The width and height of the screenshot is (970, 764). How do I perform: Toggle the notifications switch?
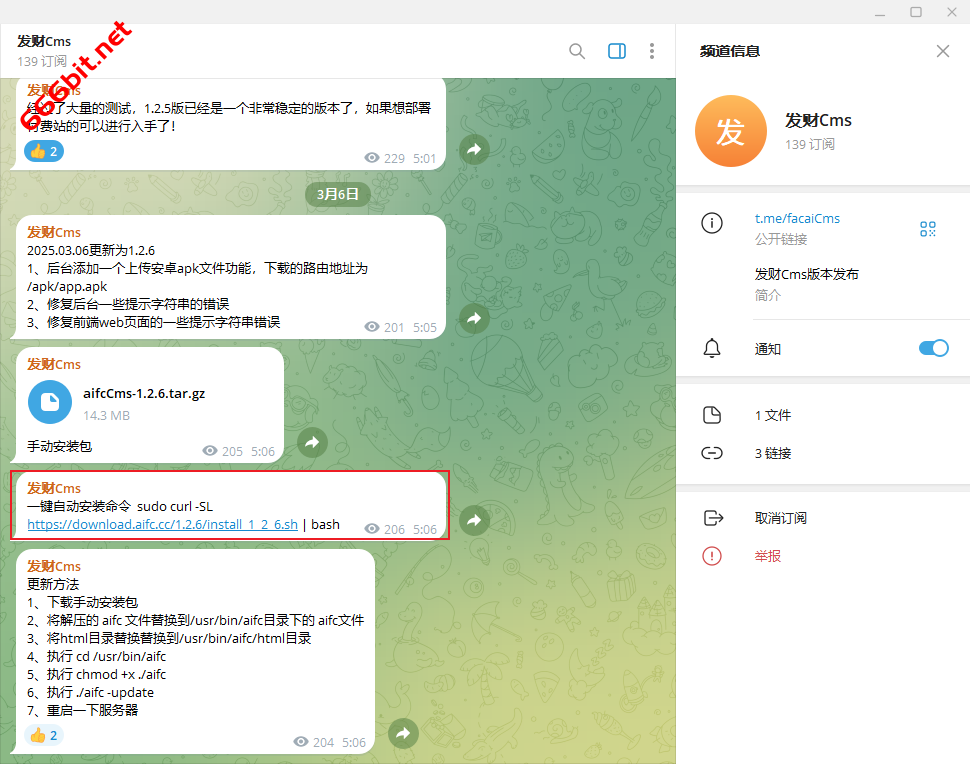934,348
